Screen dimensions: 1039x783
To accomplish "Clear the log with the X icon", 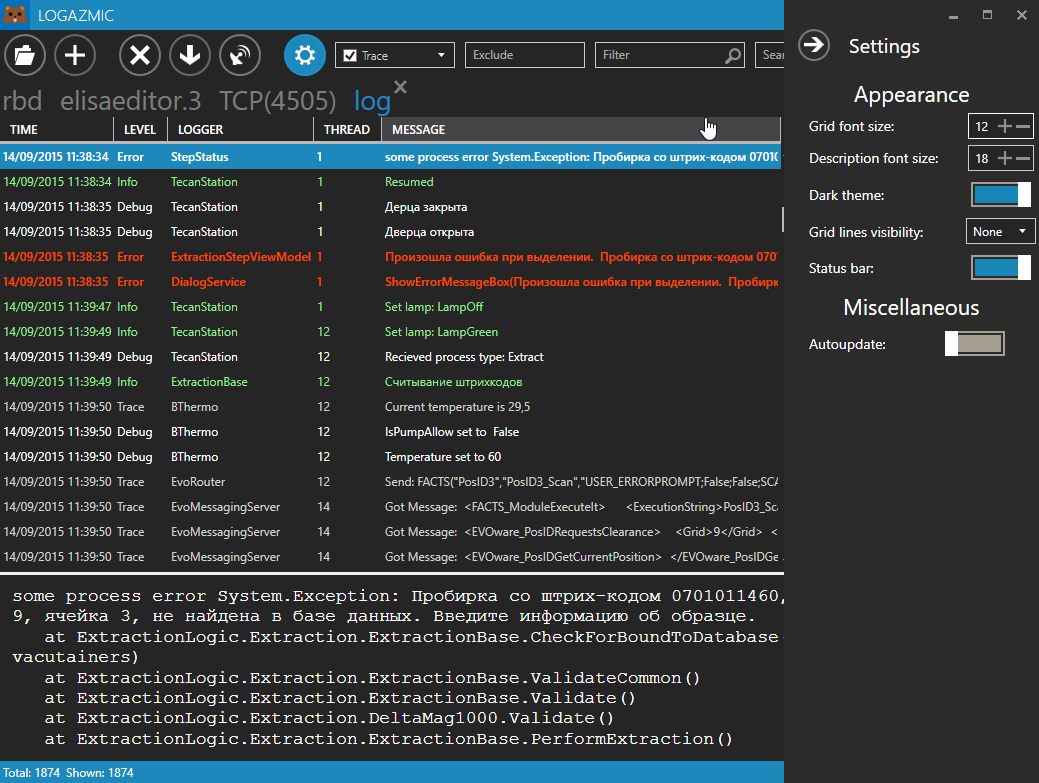I will [140, 55].
